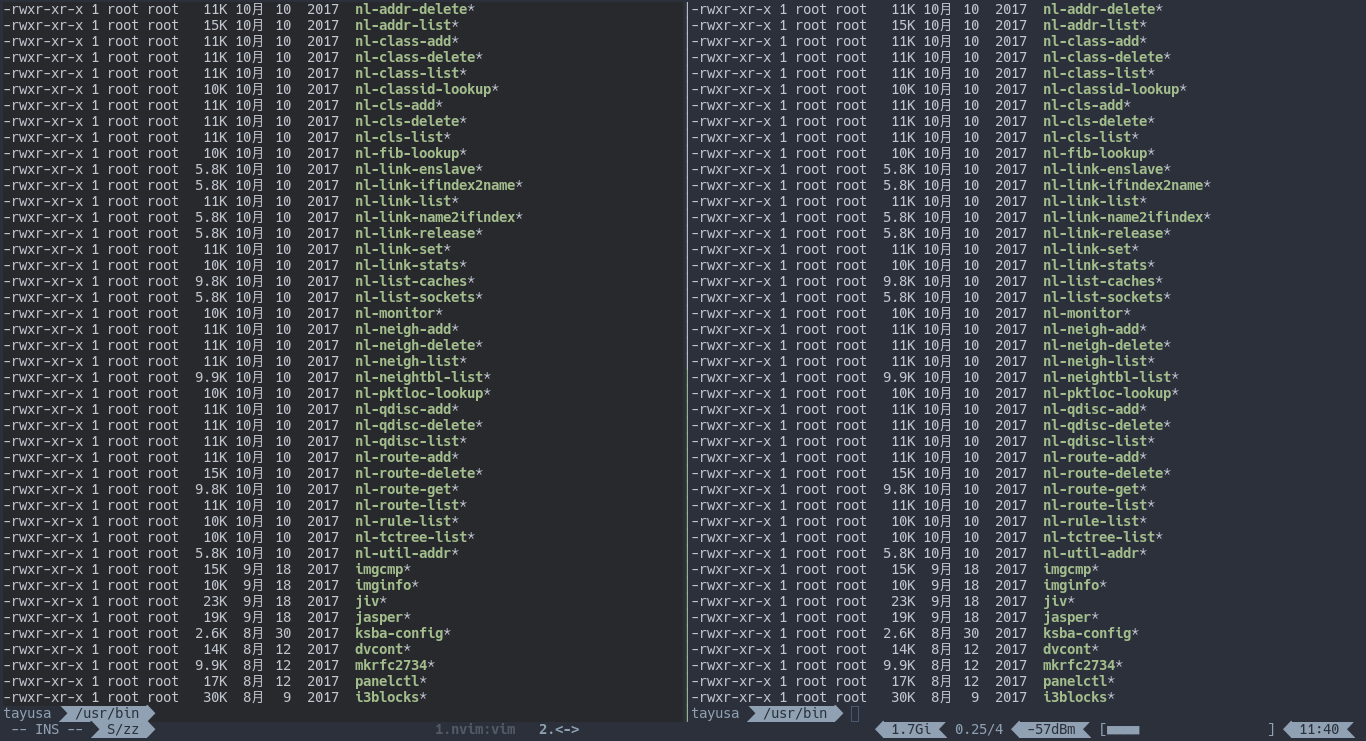
Task: Click nl-qdisc-list* in the right pane
Action: (1099, 441)
